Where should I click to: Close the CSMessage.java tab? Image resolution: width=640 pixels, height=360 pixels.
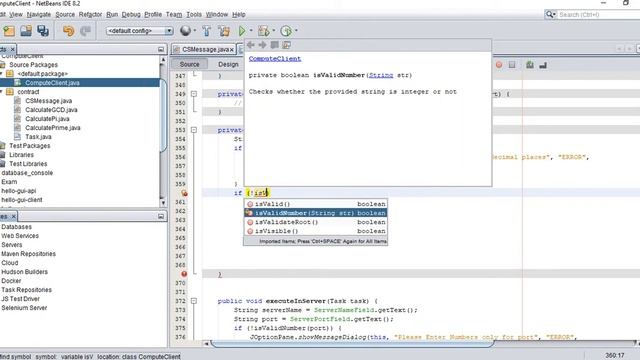(x=231, y=49)
